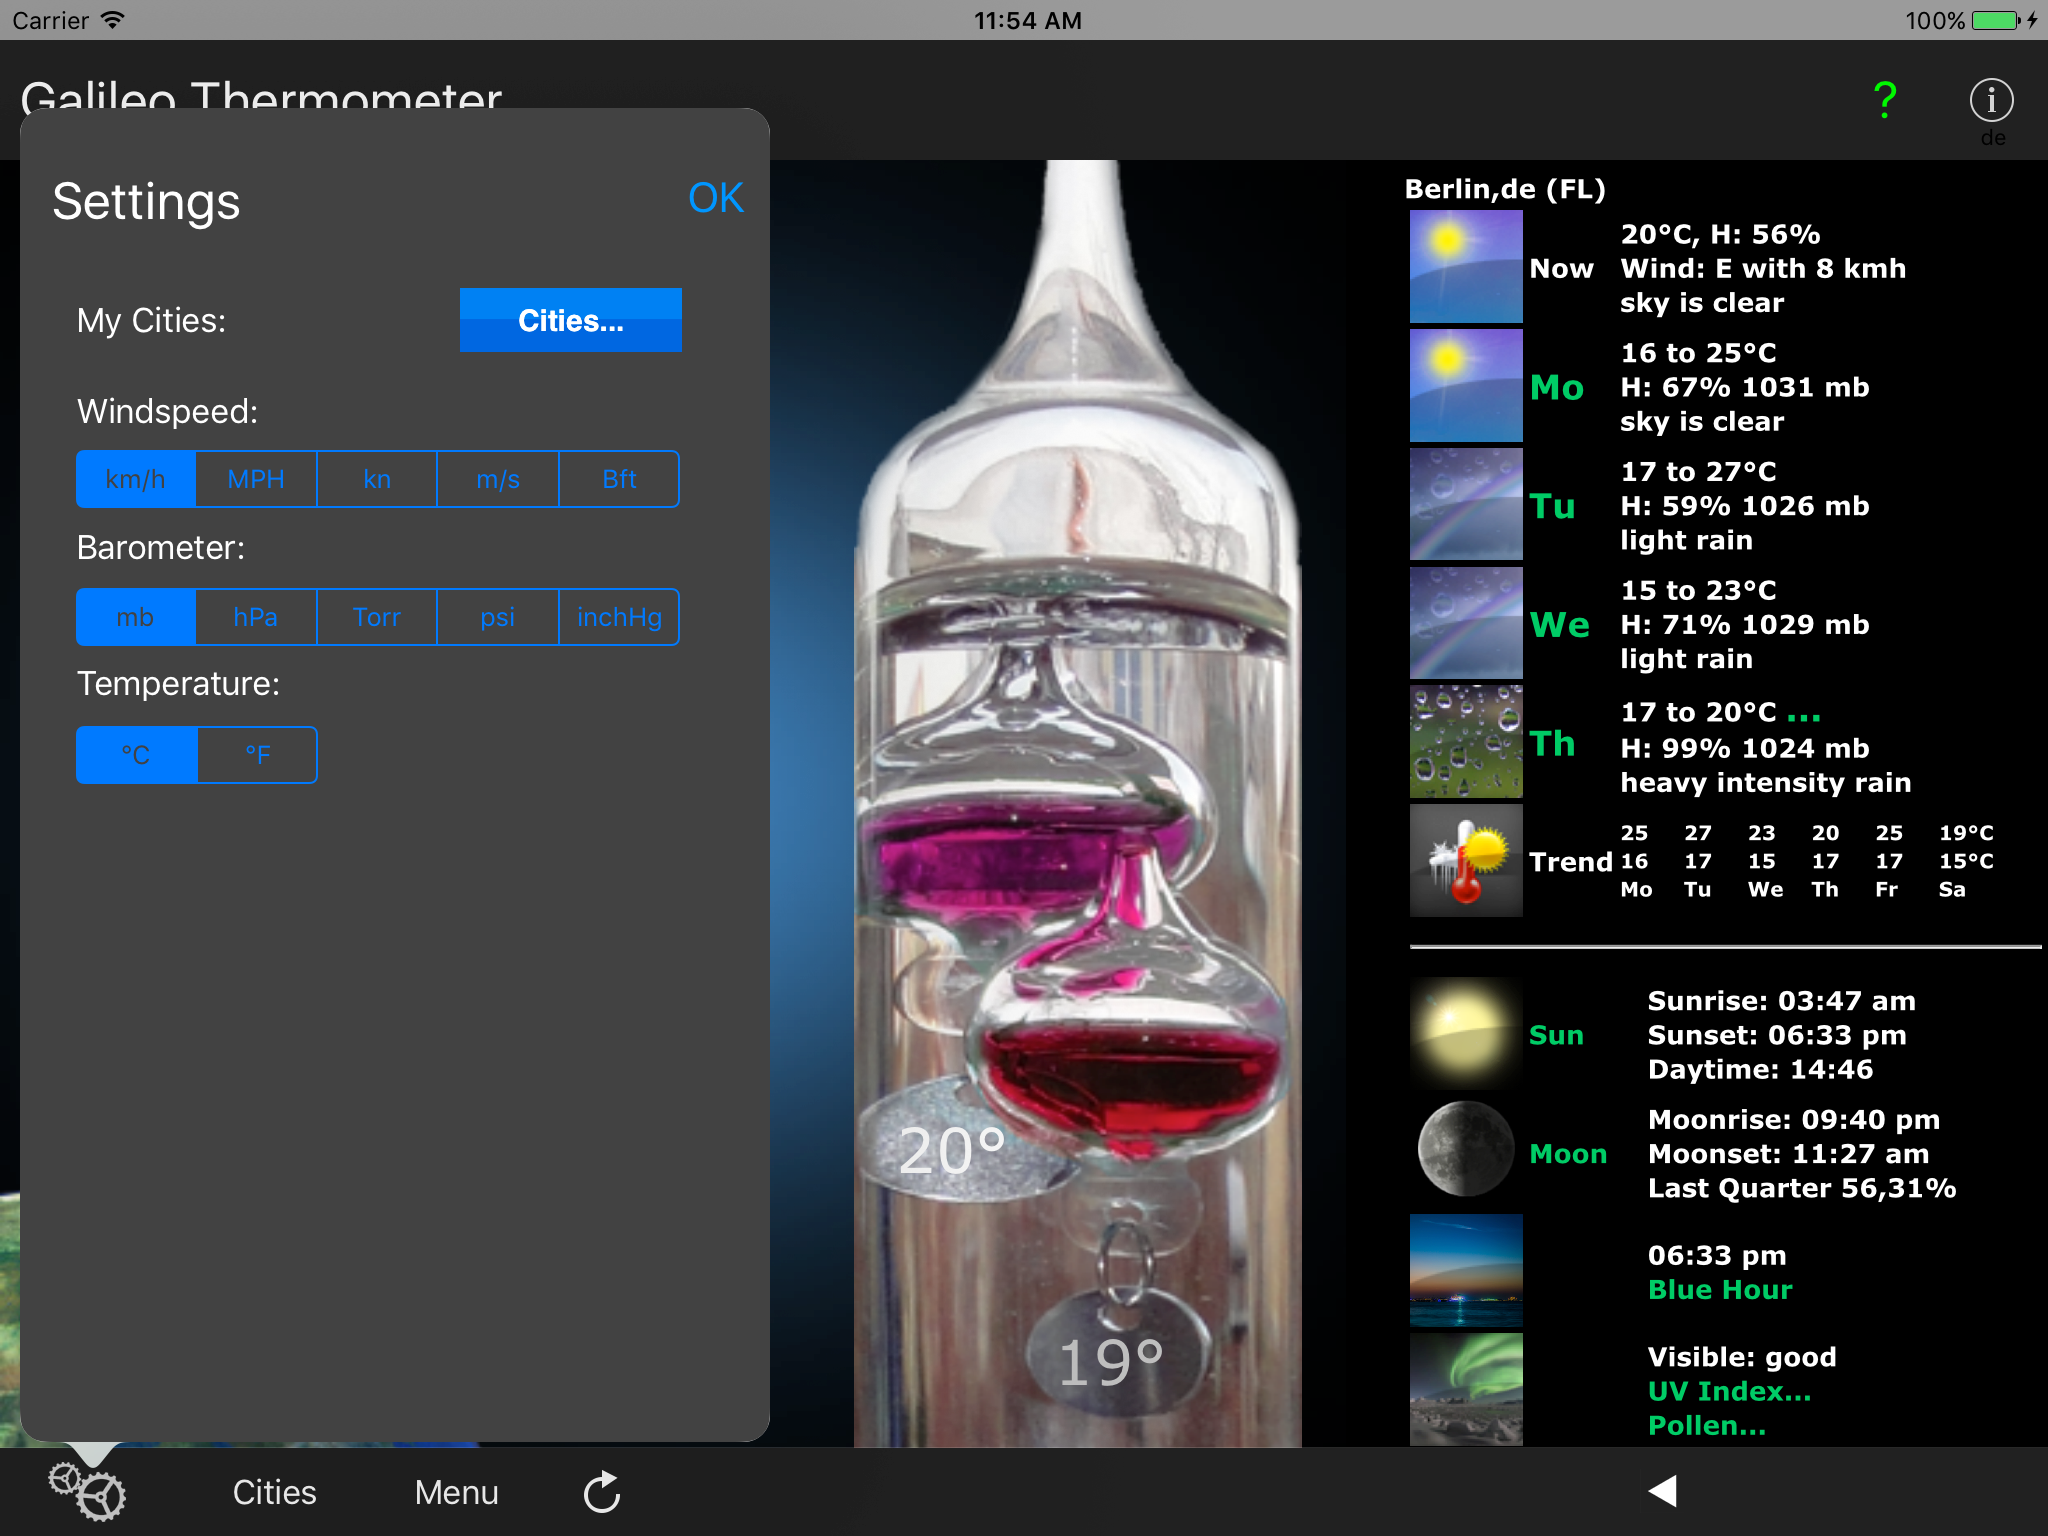
Task: Select inchHg barometer unit
Action: pos(619,617)
